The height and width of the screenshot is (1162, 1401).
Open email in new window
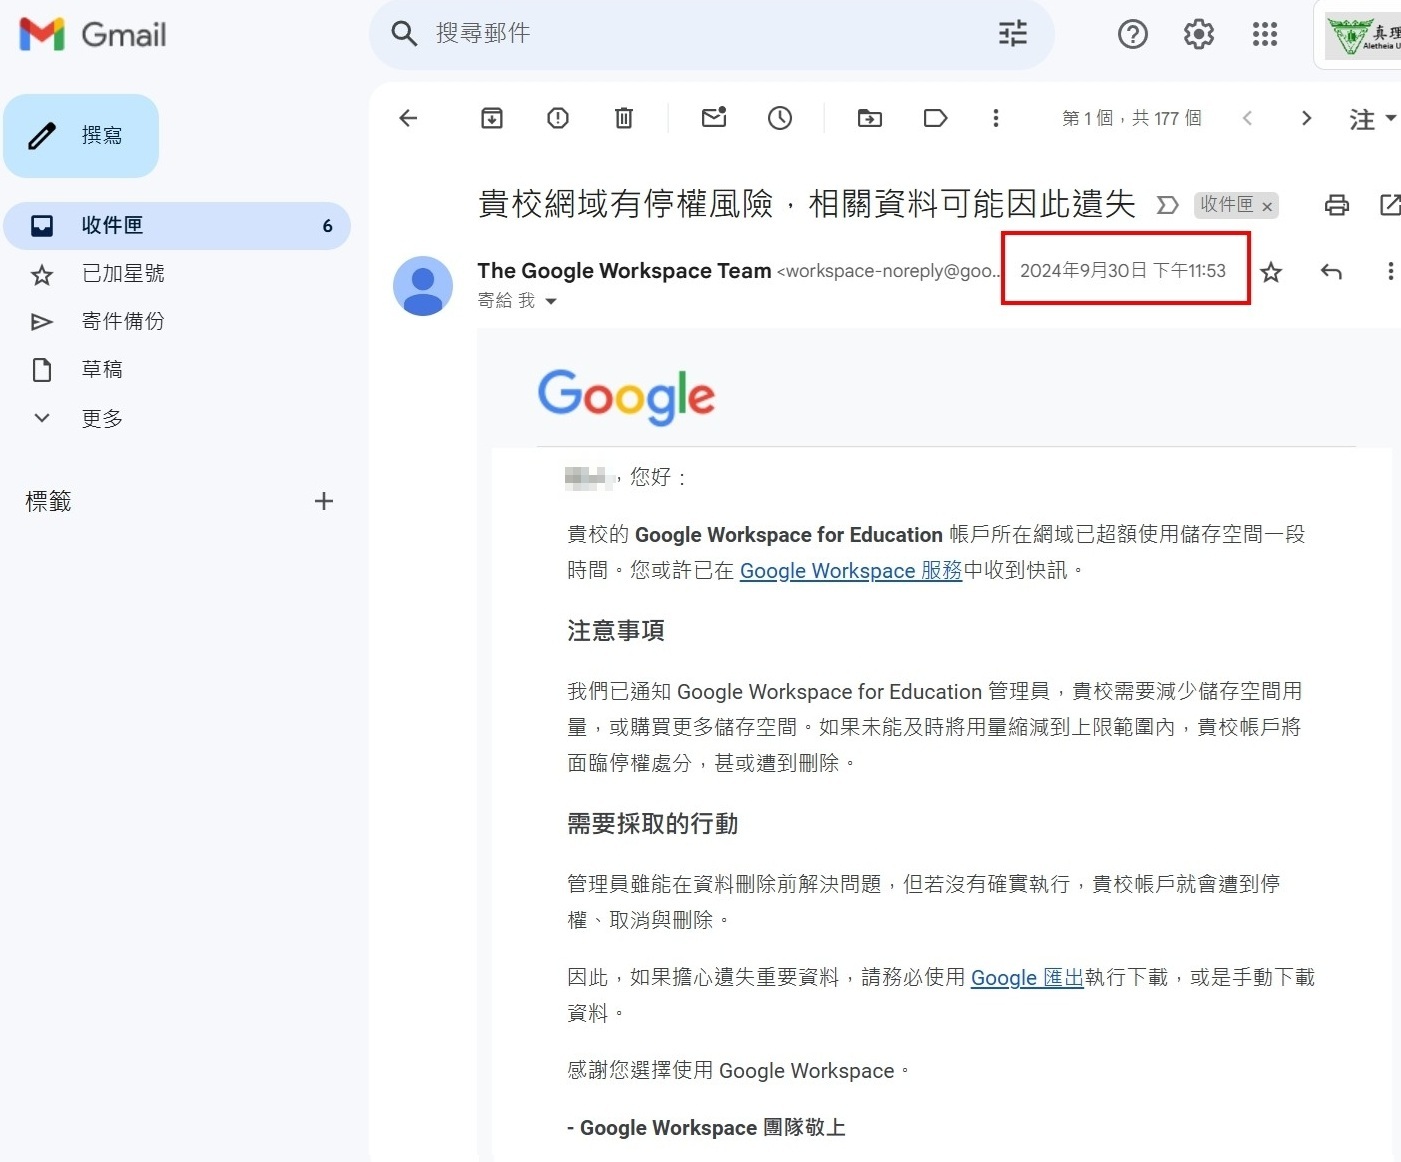click(x=1390, y=205)
